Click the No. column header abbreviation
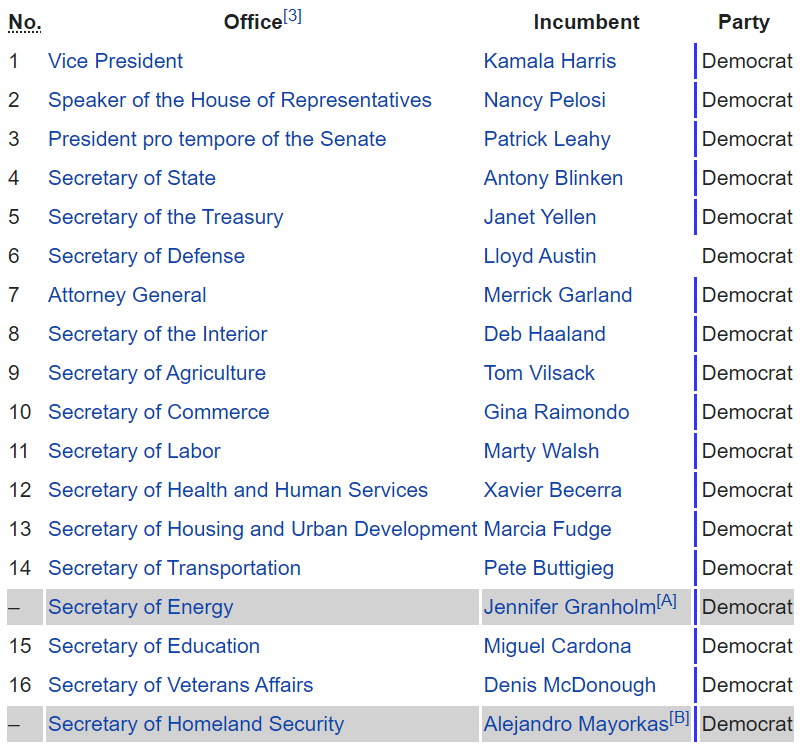The height and width of the screenshot is (755, 802). click(24, 22)
